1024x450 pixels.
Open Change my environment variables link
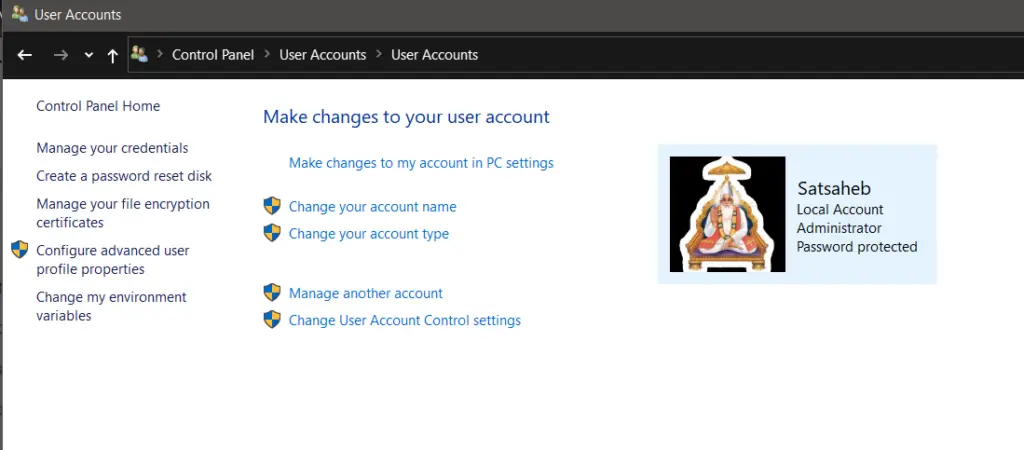pos(112,306)
